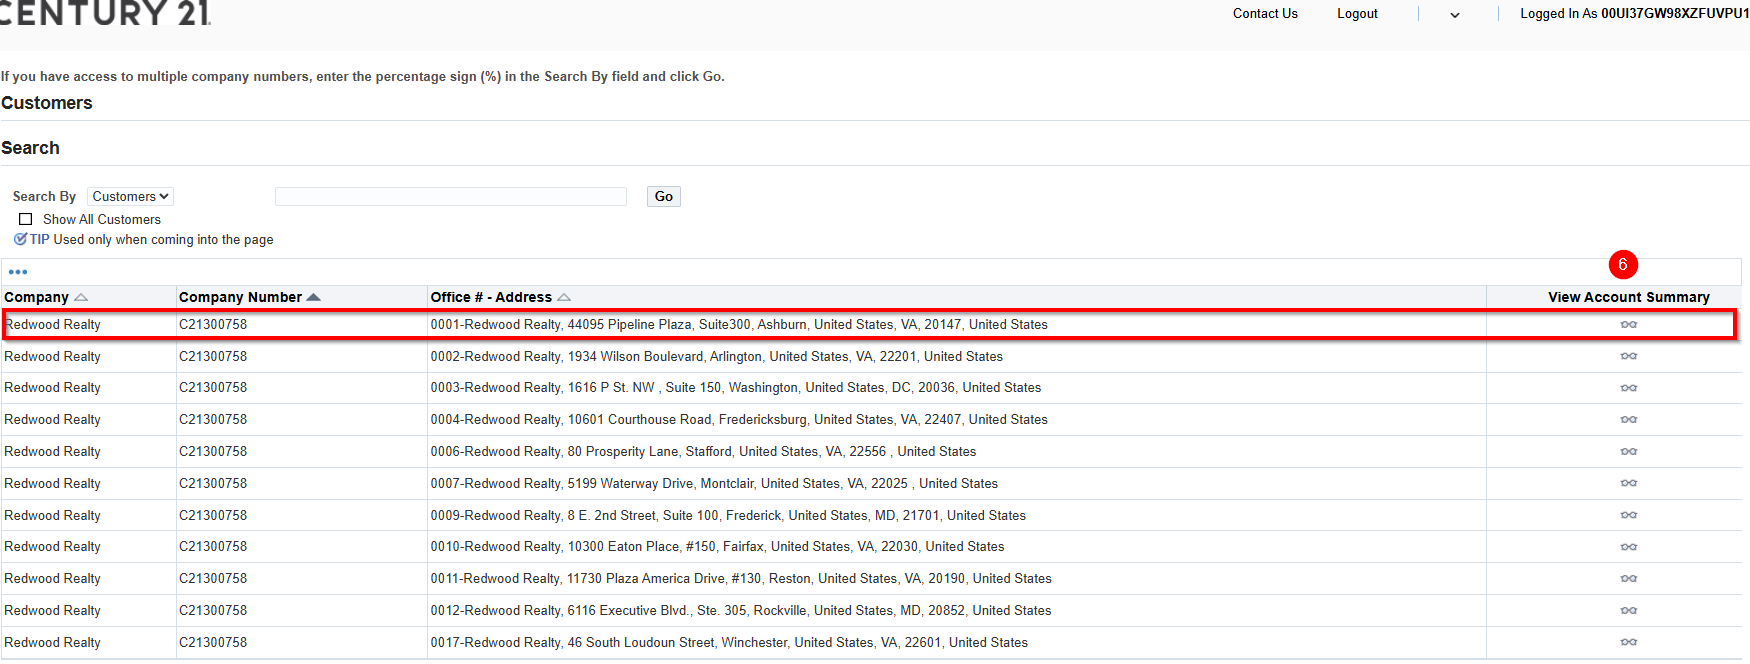
Task: Click the Go search button
Action: tap(664, 196)
